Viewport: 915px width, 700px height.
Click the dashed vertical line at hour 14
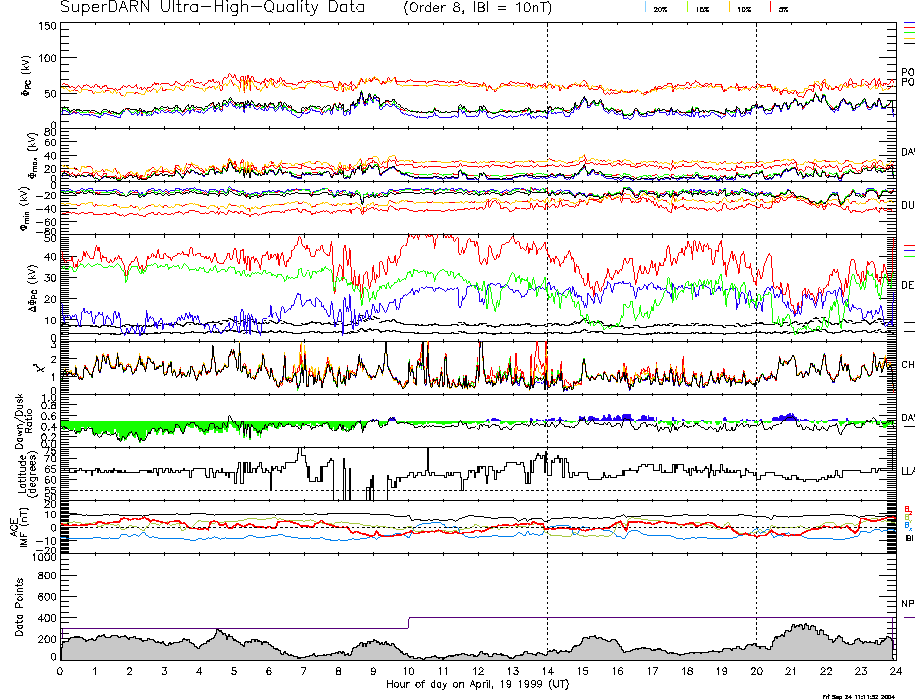547,300
